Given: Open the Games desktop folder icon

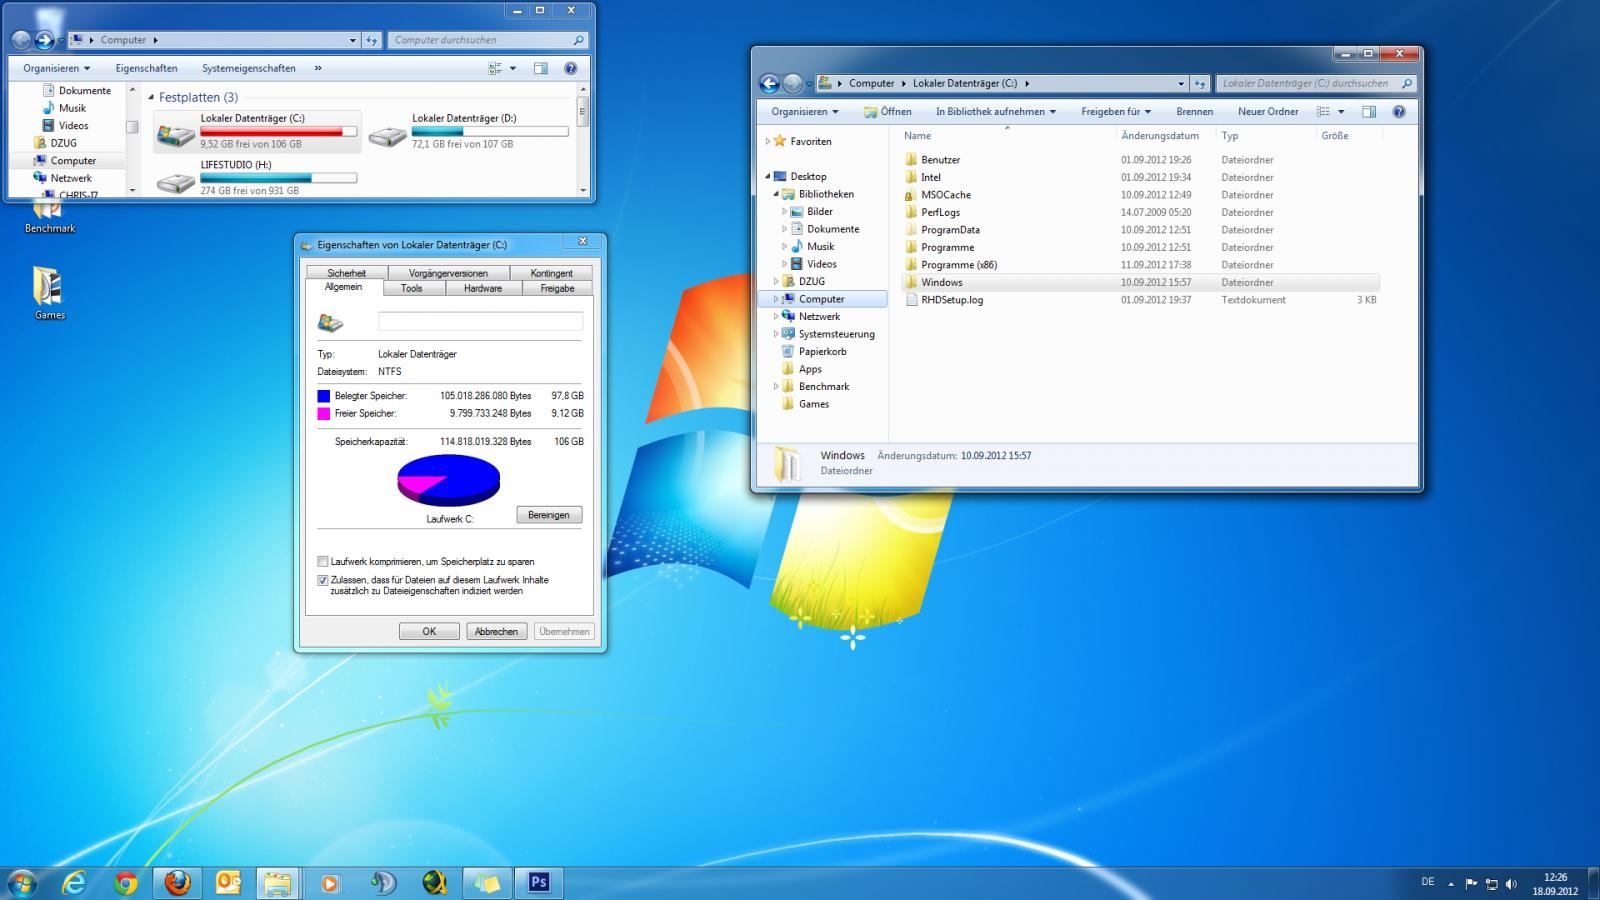Looking at the screenshot, I should coord(48,288).
